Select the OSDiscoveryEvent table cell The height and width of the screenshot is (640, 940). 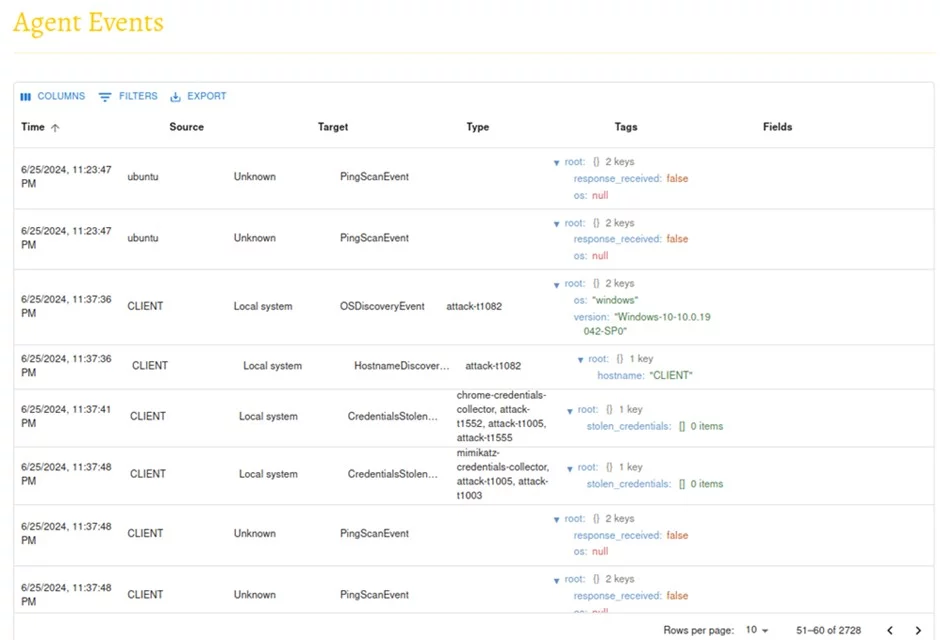pyautogui.click(x=382, y=306)
